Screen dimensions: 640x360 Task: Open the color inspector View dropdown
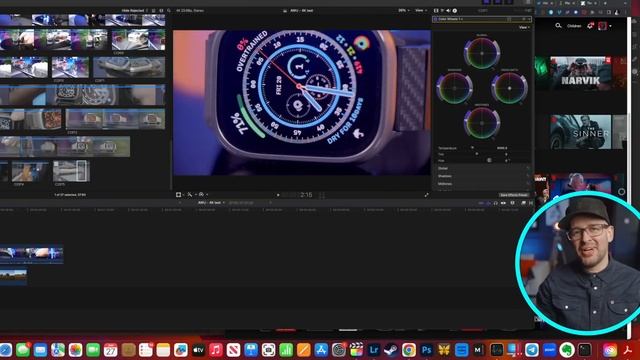tap(524, 27)
